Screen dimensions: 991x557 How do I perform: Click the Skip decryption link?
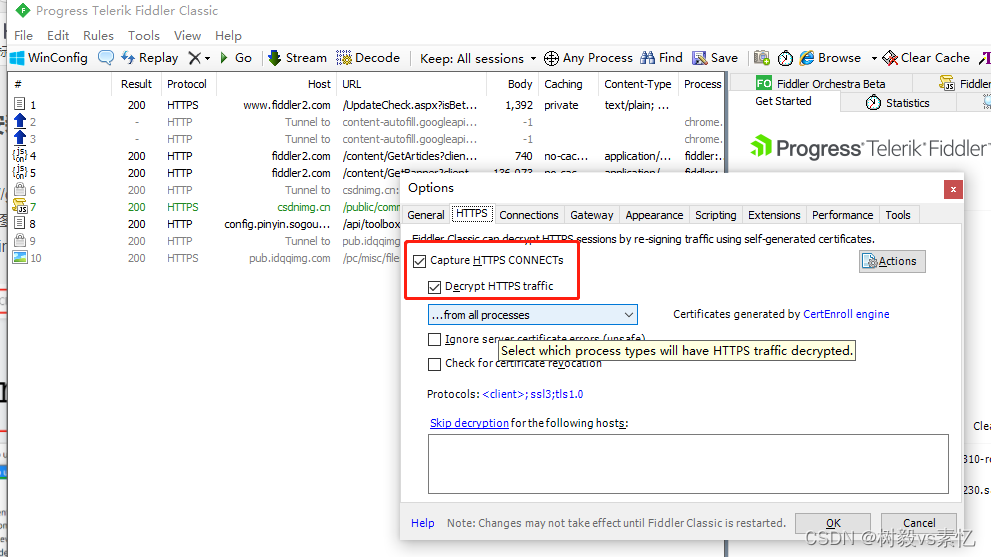(x=469, y=423)
